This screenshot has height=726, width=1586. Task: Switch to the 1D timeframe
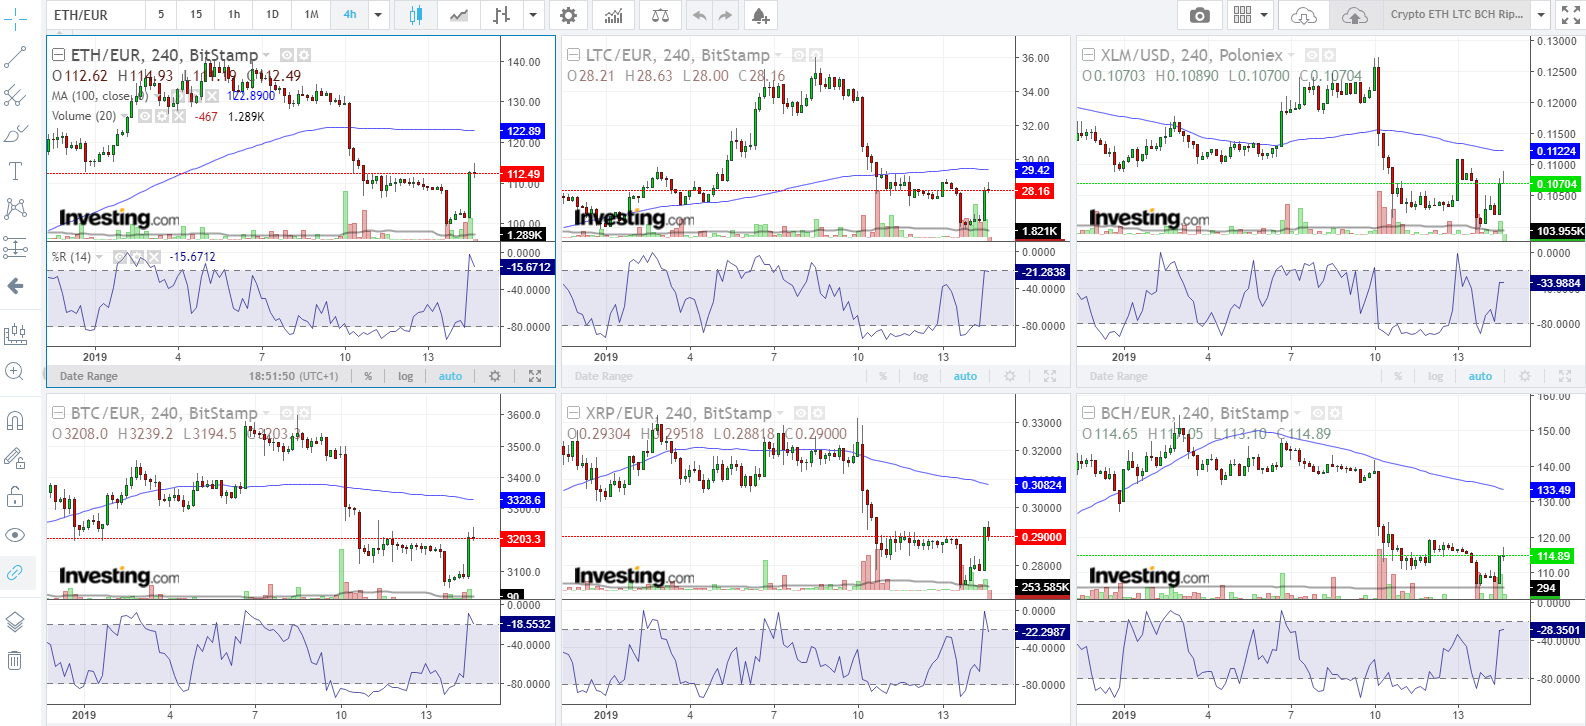click(x=272, y=15)
